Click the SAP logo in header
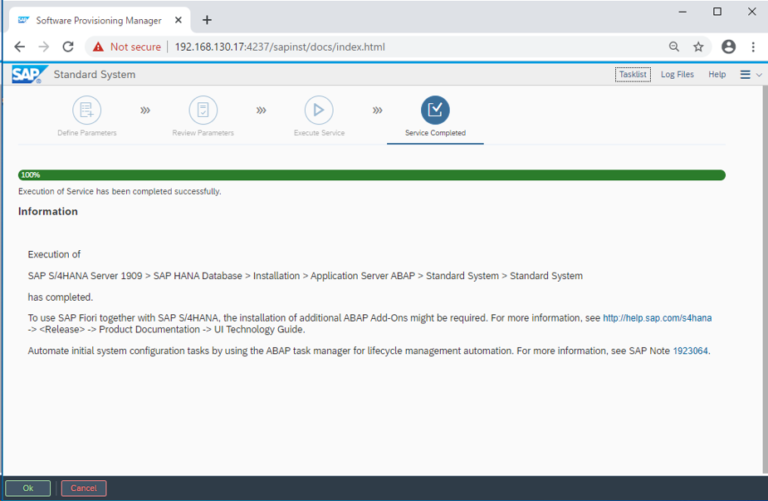The height and width of the screenshot is (501, 768). tap(26, 75)
